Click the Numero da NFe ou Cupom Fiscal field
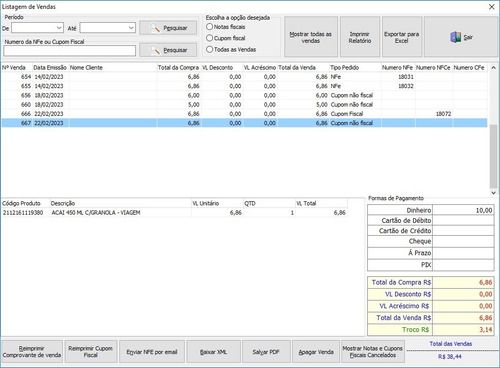The width and height of the screenshot is (500, 368). point(70,51)
